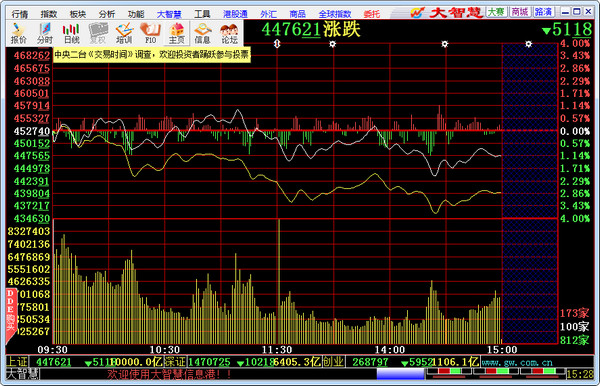Screen dimensions: 600x386
Task: Click the 培训 training toolbar icon
Action: (x=124, y=33)
